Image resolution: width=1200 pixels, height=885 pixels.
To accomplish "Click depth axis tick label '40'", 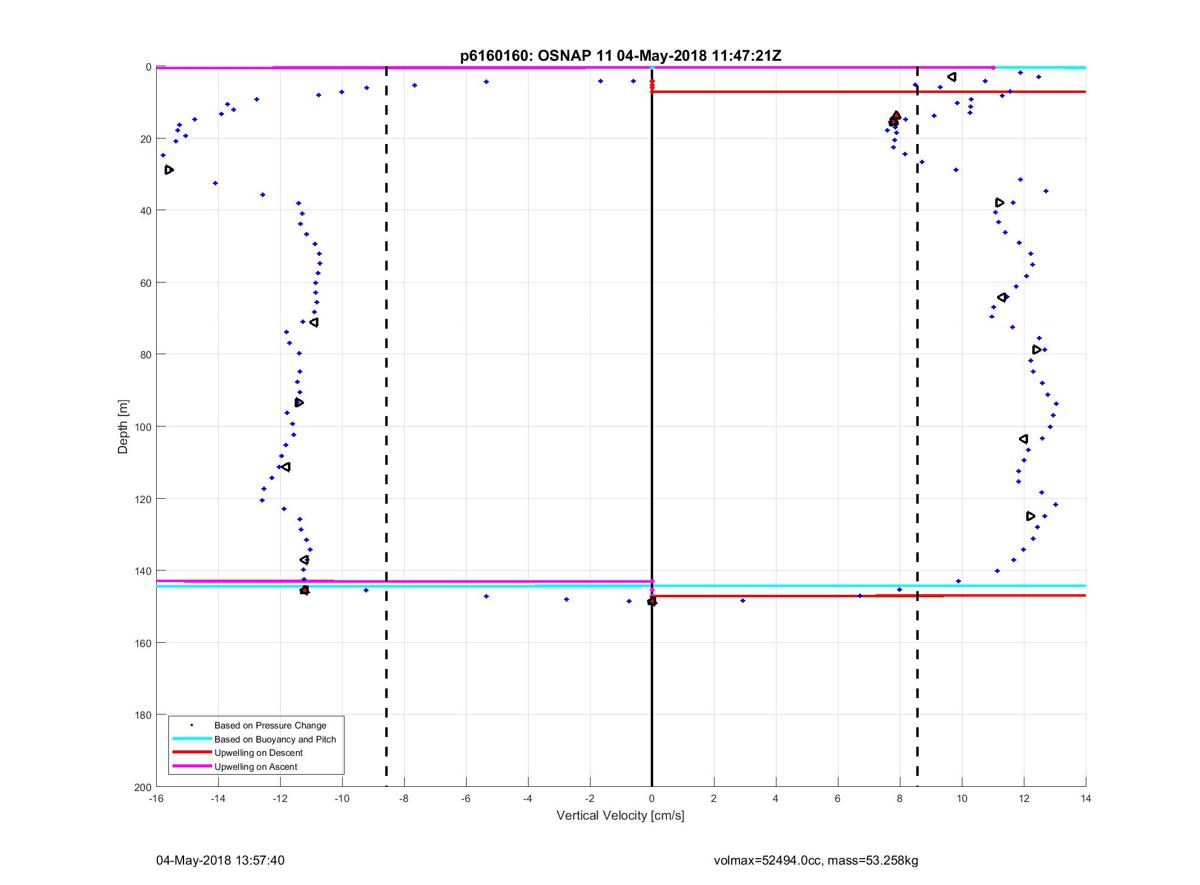I will [145, 211].
